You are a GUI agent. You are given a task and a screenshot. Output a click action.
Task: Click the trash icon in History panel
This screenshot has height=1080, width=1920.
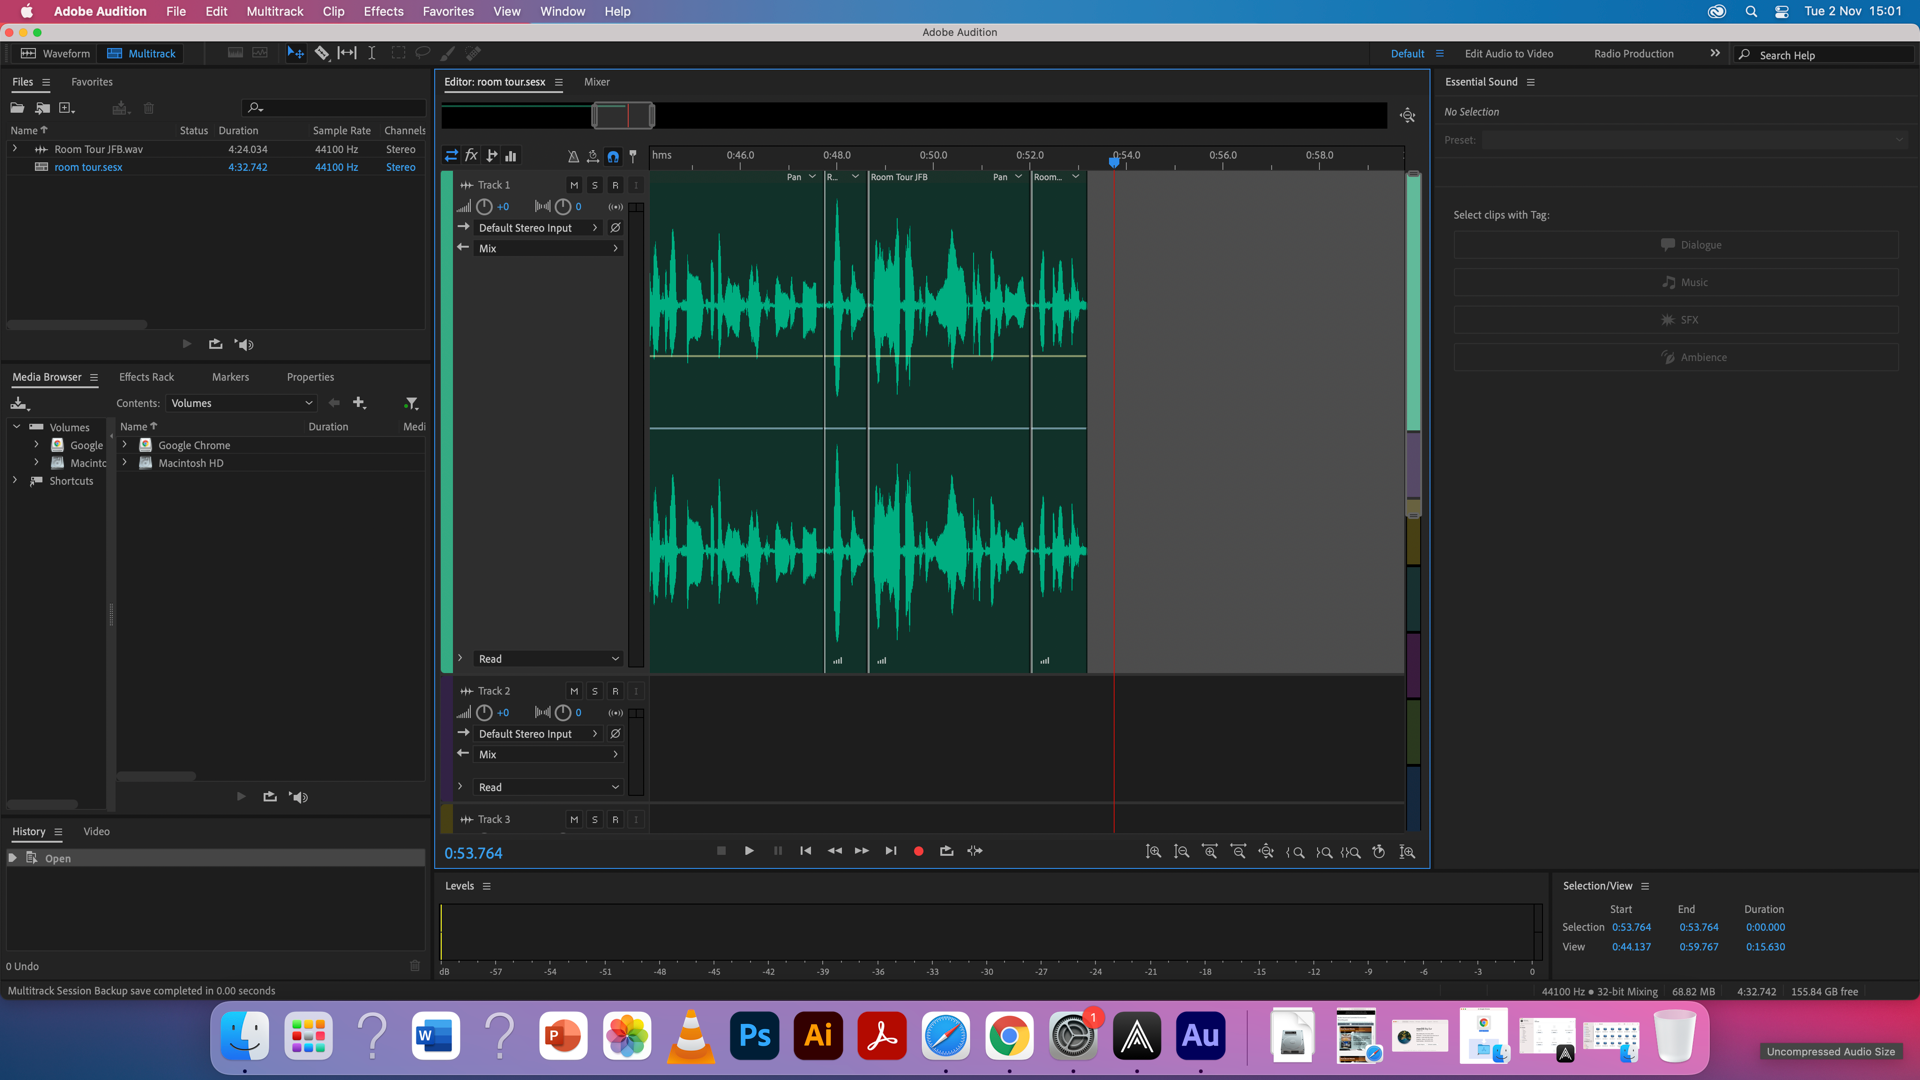(x=415, y=966)
